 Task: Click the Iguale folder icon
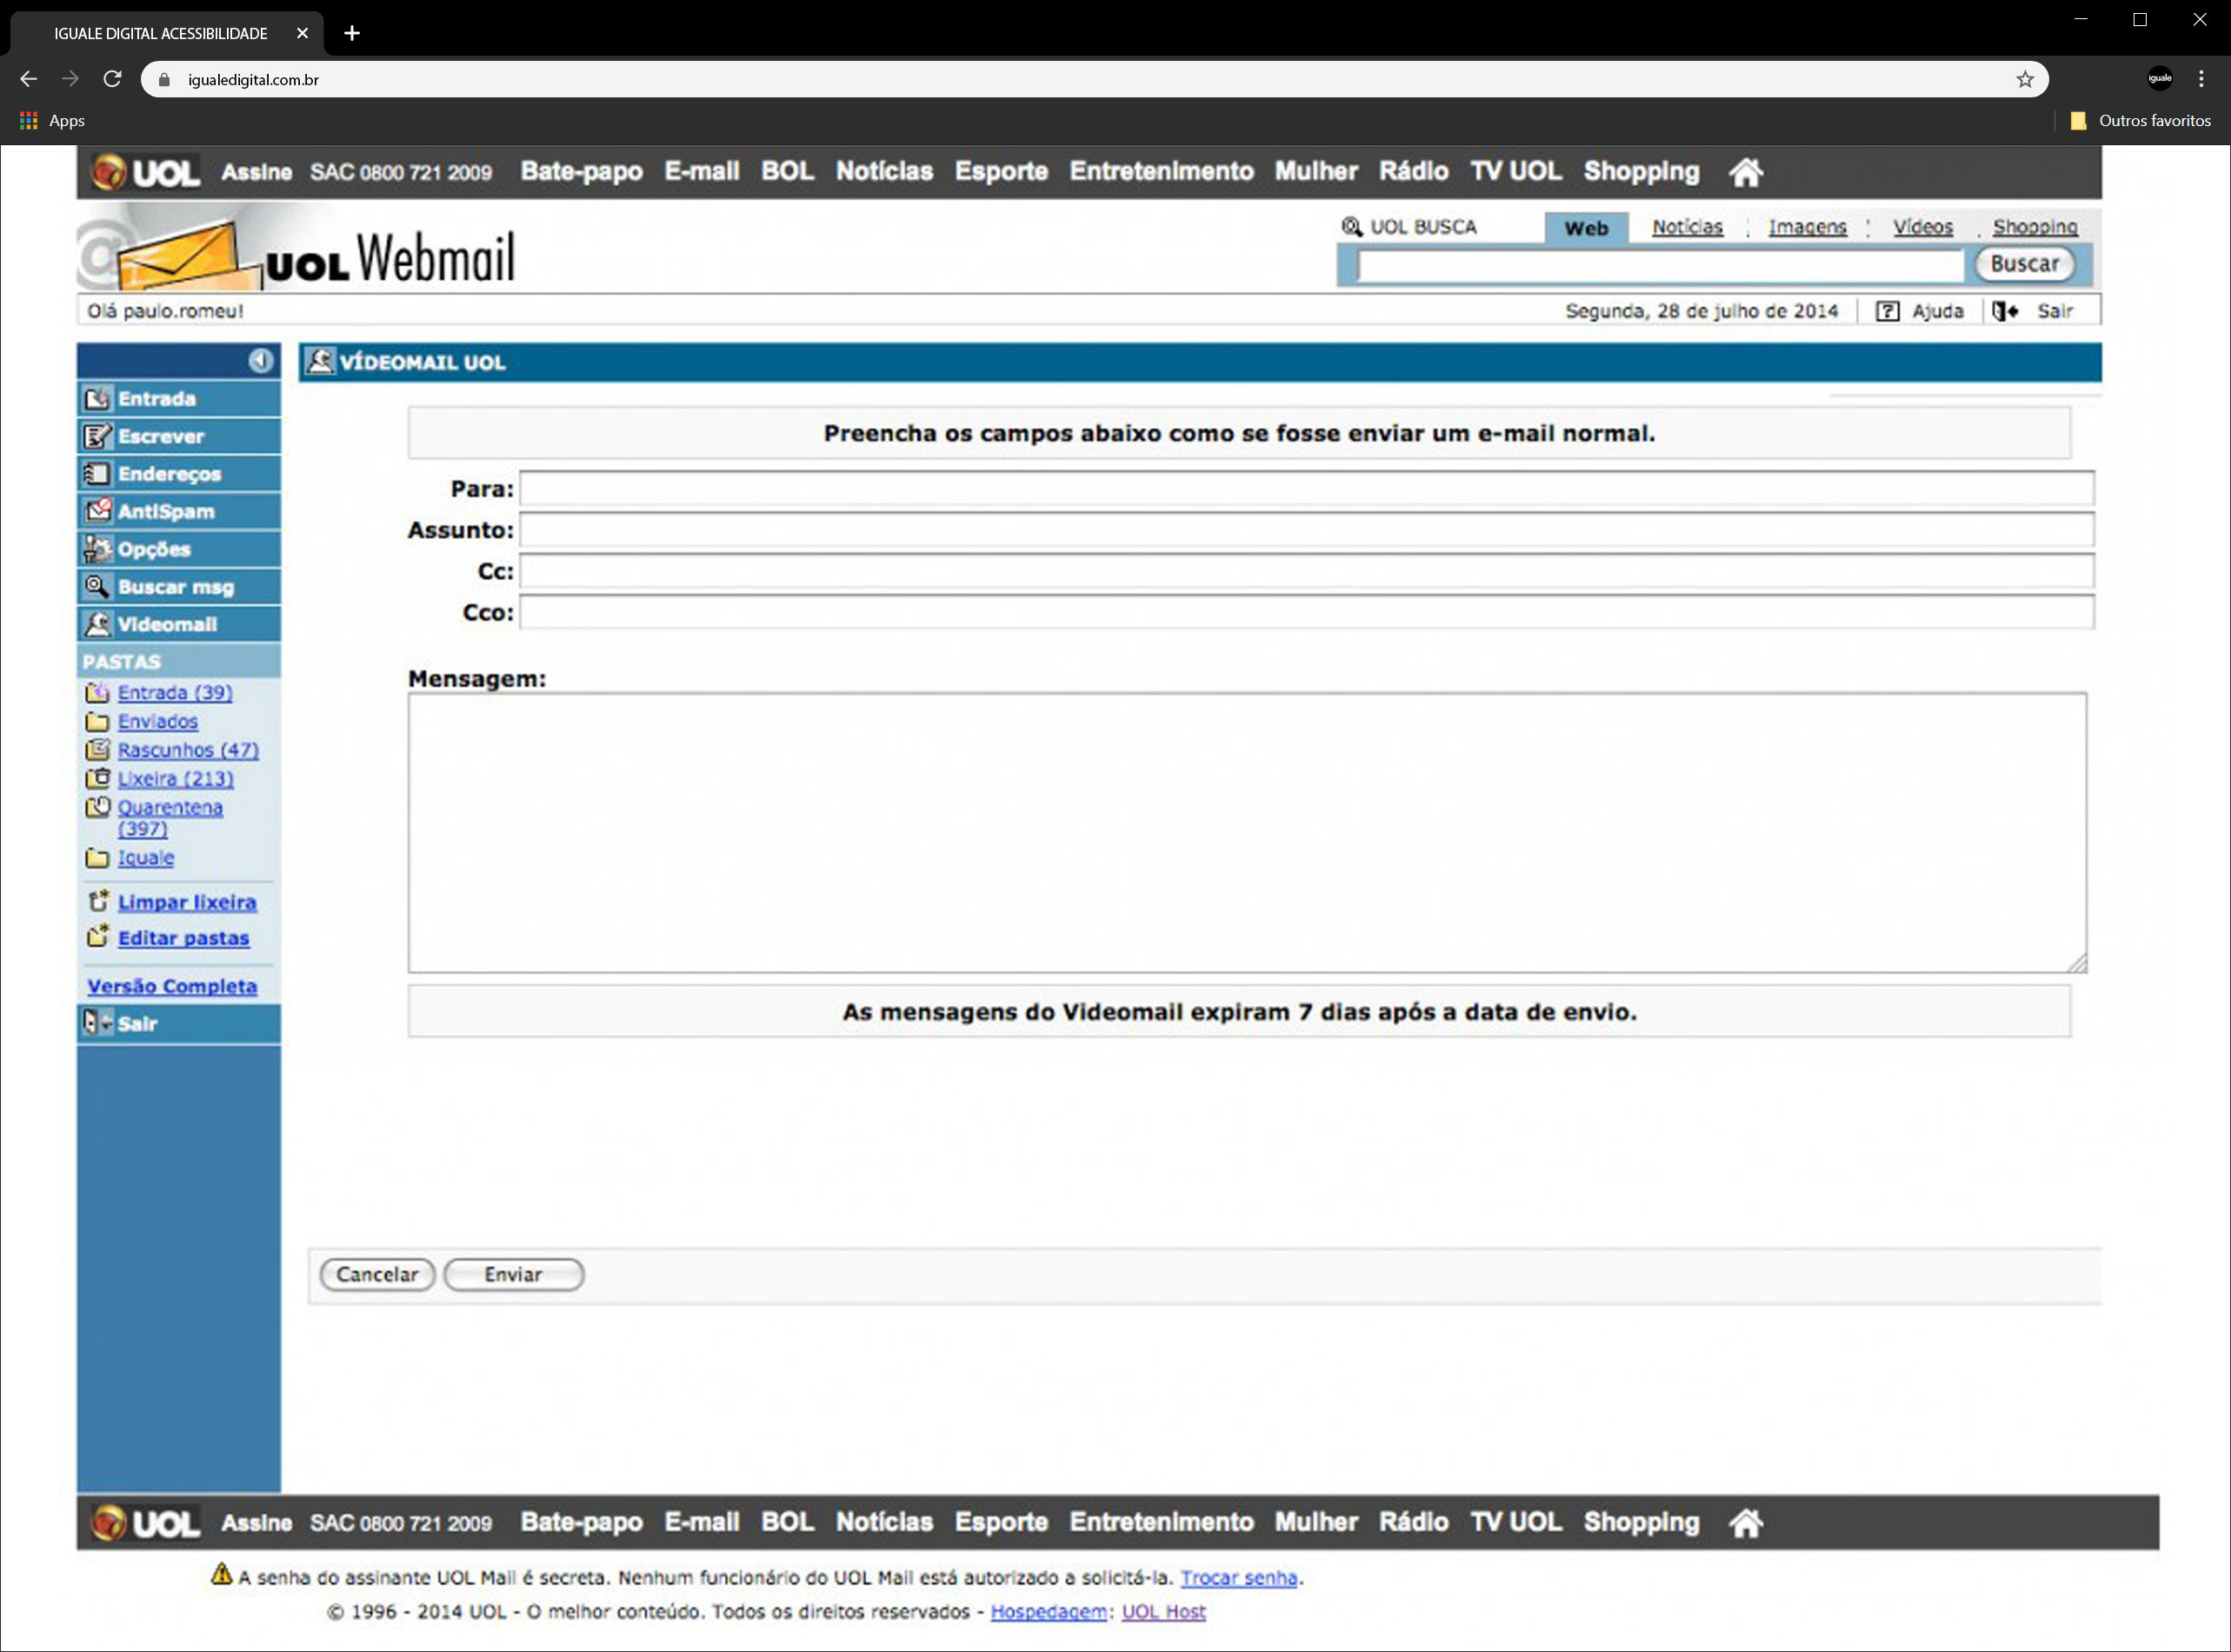pyautogui.click(x=97, y=858)
